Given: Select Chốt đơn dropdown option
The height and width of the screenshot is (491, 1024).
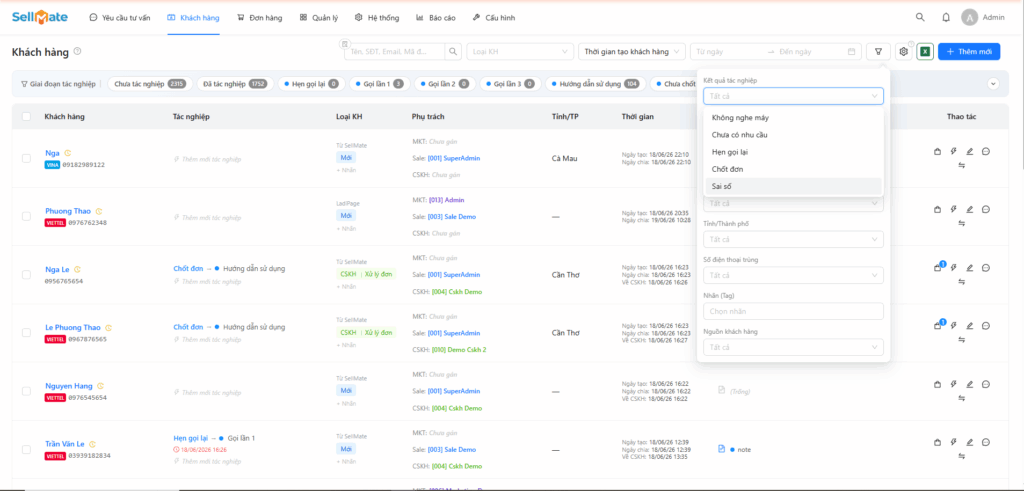Looking at the screenshot, I should pos(793,169).
